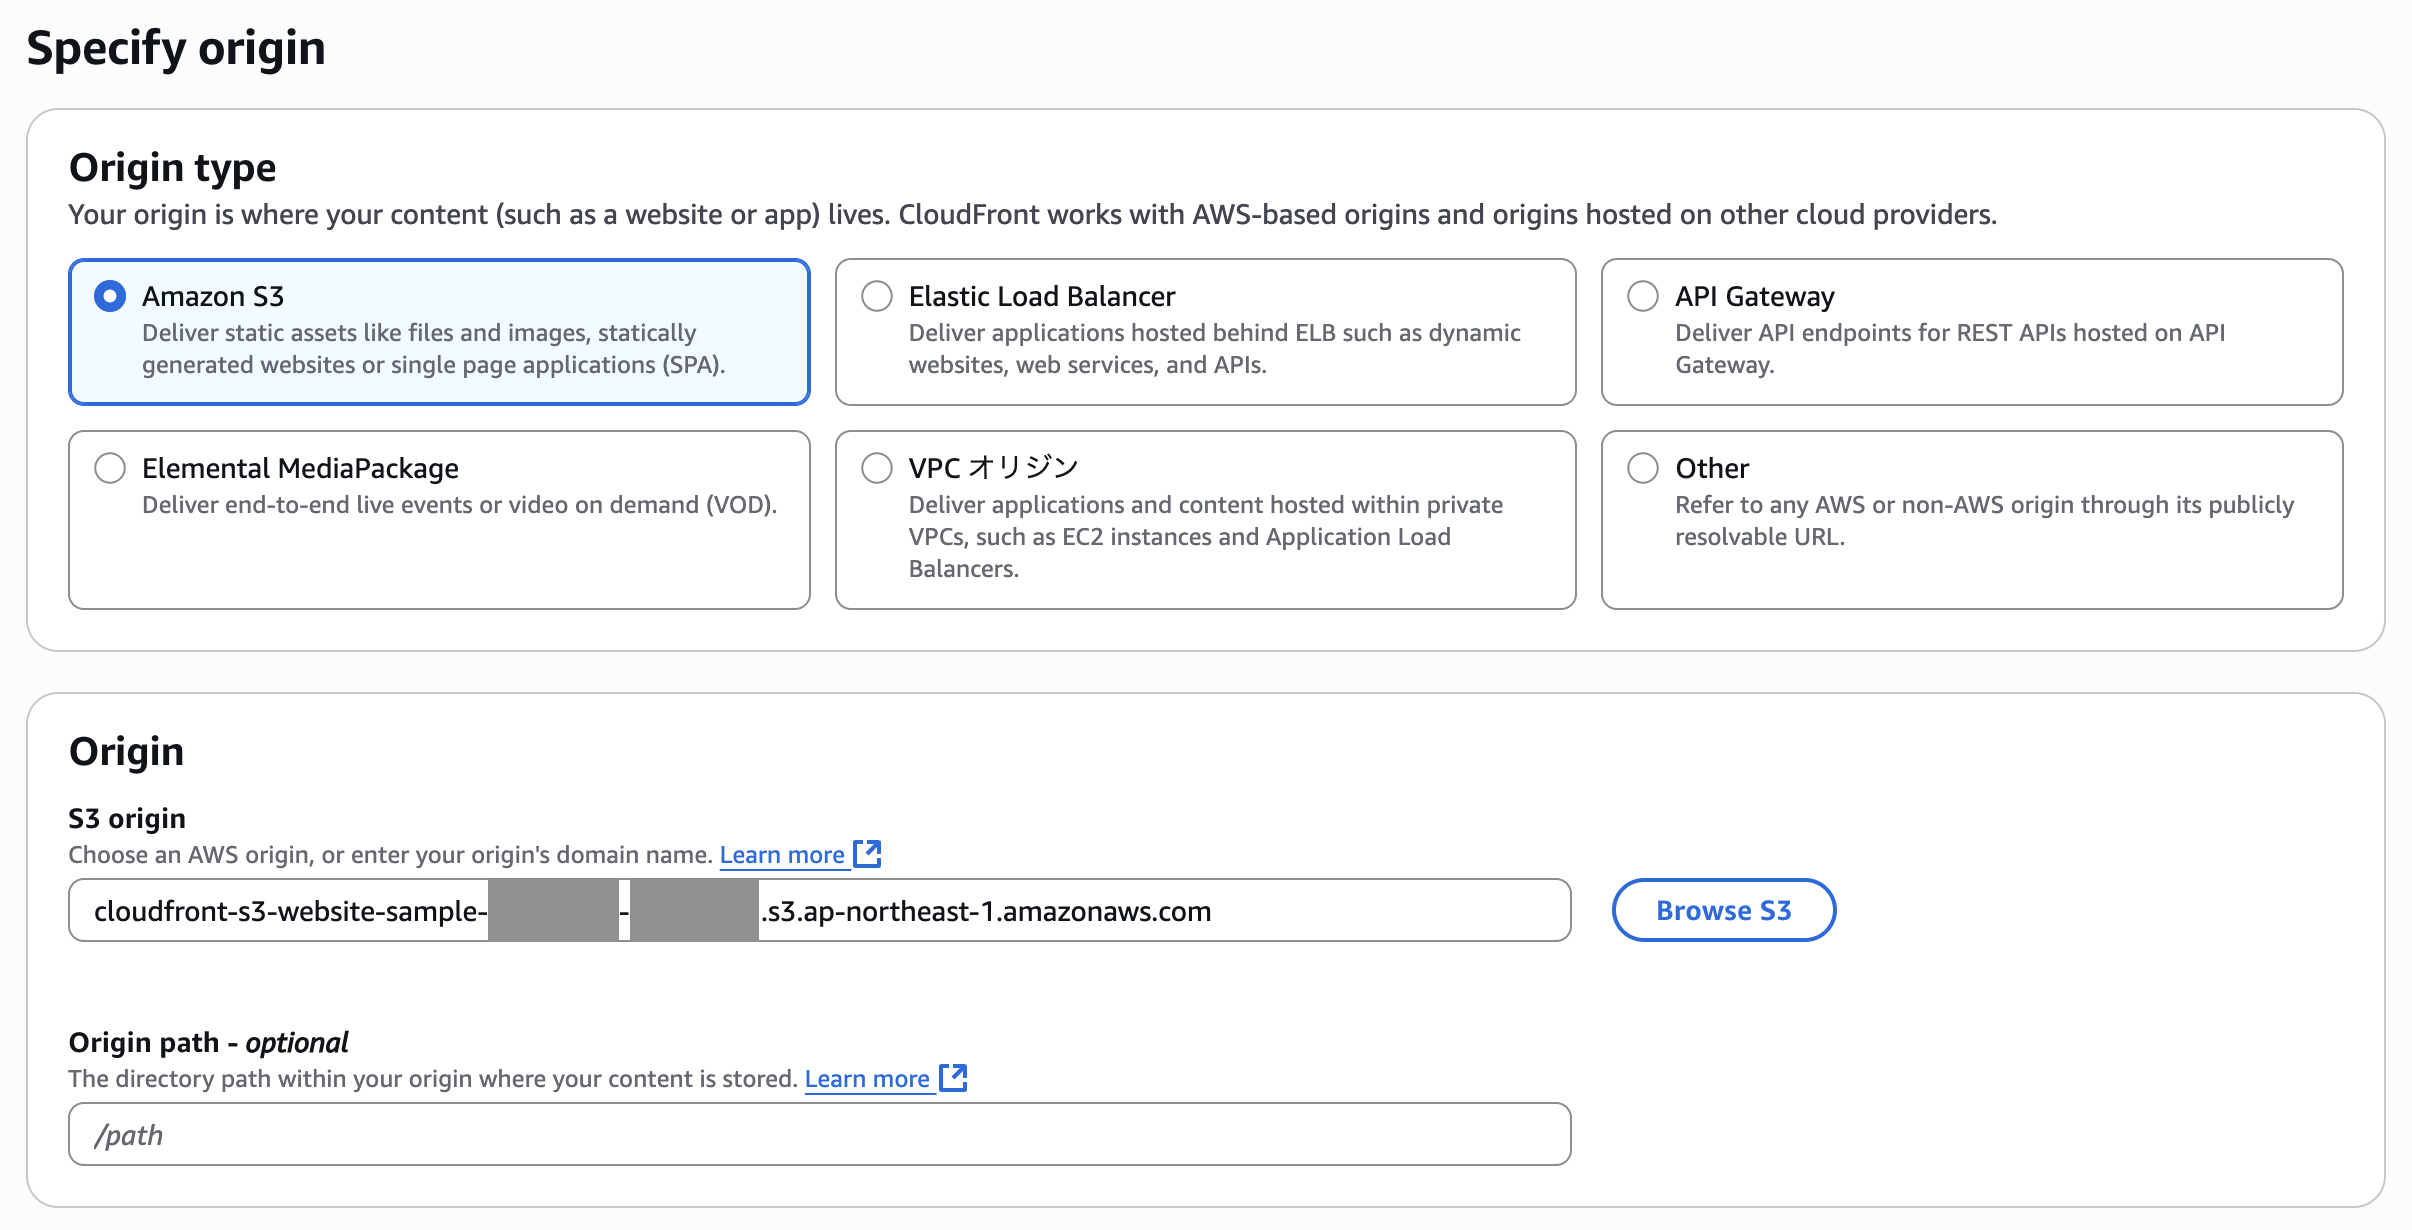Select API Gateway origin type
The image size is (2412, 1230).
[x=1643, y=296]
